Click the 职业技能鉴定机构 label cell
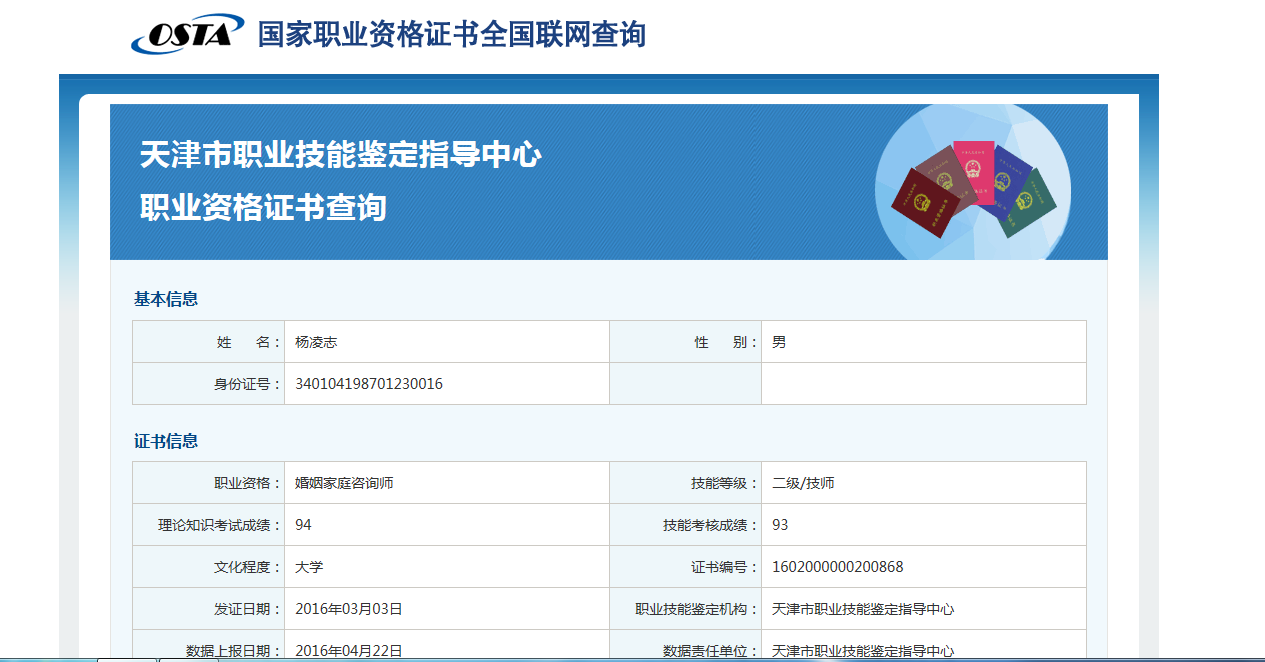This screenshot has width=1265, height=662. tap(686, 609)
